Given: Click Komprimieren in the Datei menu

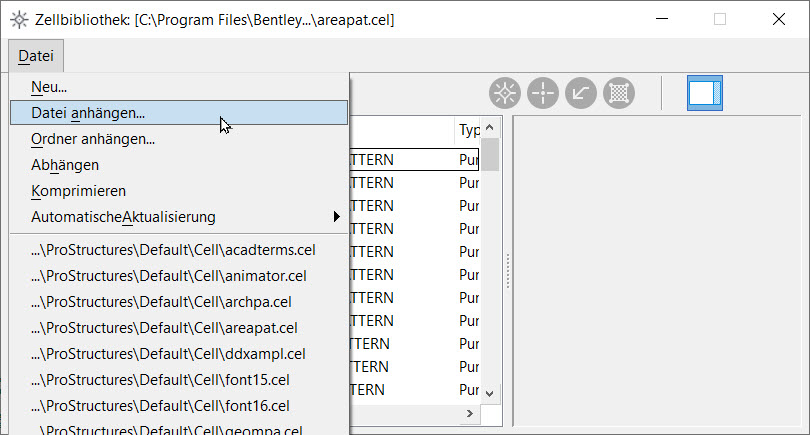Looking at the screenshot, I should pyautogui.click(x=78, y=191).
